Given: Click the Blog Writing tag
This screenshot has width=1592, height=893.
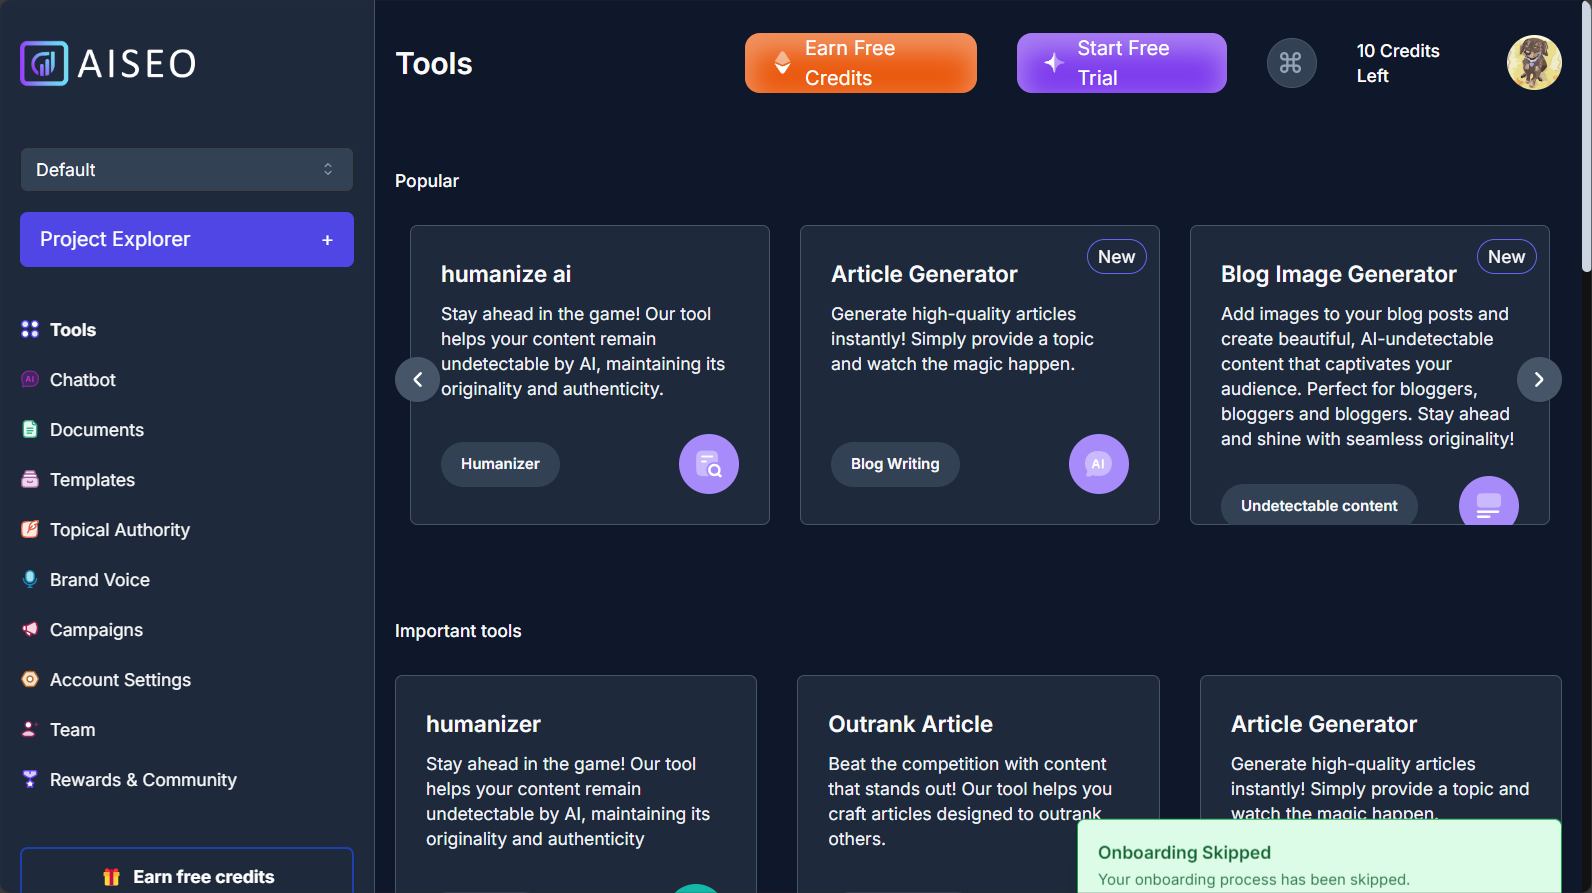Looking at the screenshot, I should tap(895, 464).
